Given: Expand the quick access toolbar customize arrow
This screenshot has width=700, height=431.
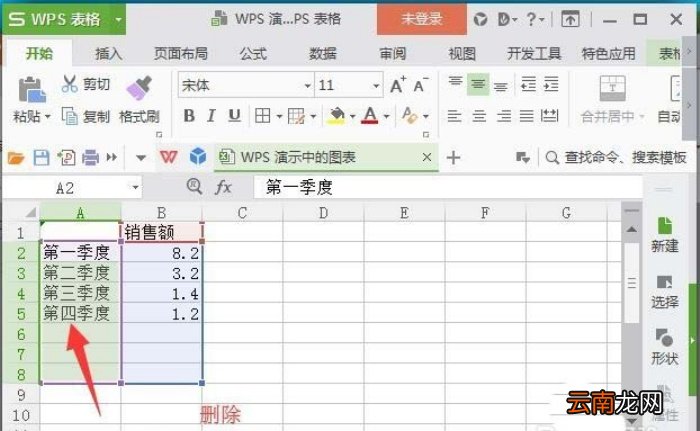Looking at the screenshot, I should tap(141, 158).
